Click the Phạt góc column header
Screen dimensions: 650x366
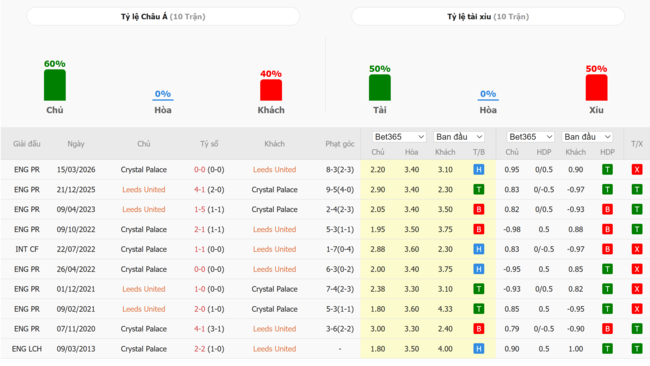tap(340, 144)
